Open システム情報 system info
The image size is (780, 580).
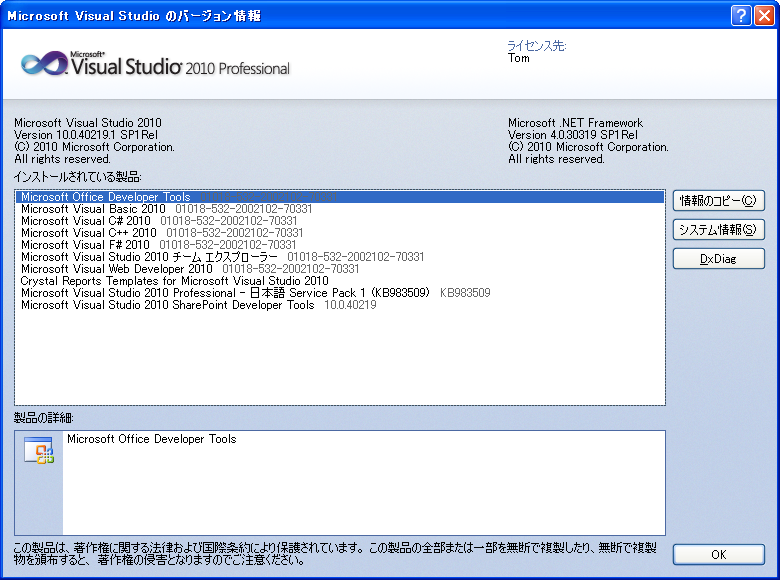(x=718, y=229)
